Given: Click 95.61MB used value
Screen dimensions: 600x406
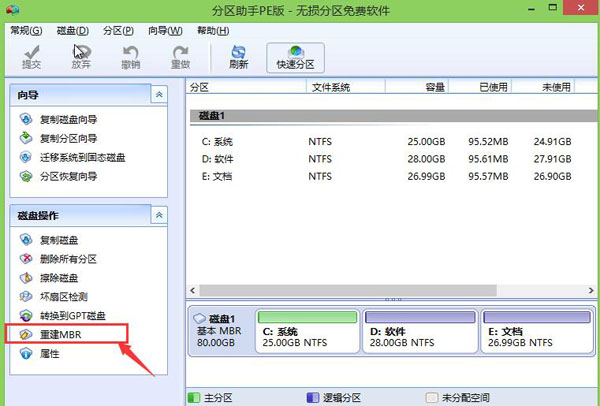Looking at the screenshot, I should pyautogui.click(x=488, y=159).
